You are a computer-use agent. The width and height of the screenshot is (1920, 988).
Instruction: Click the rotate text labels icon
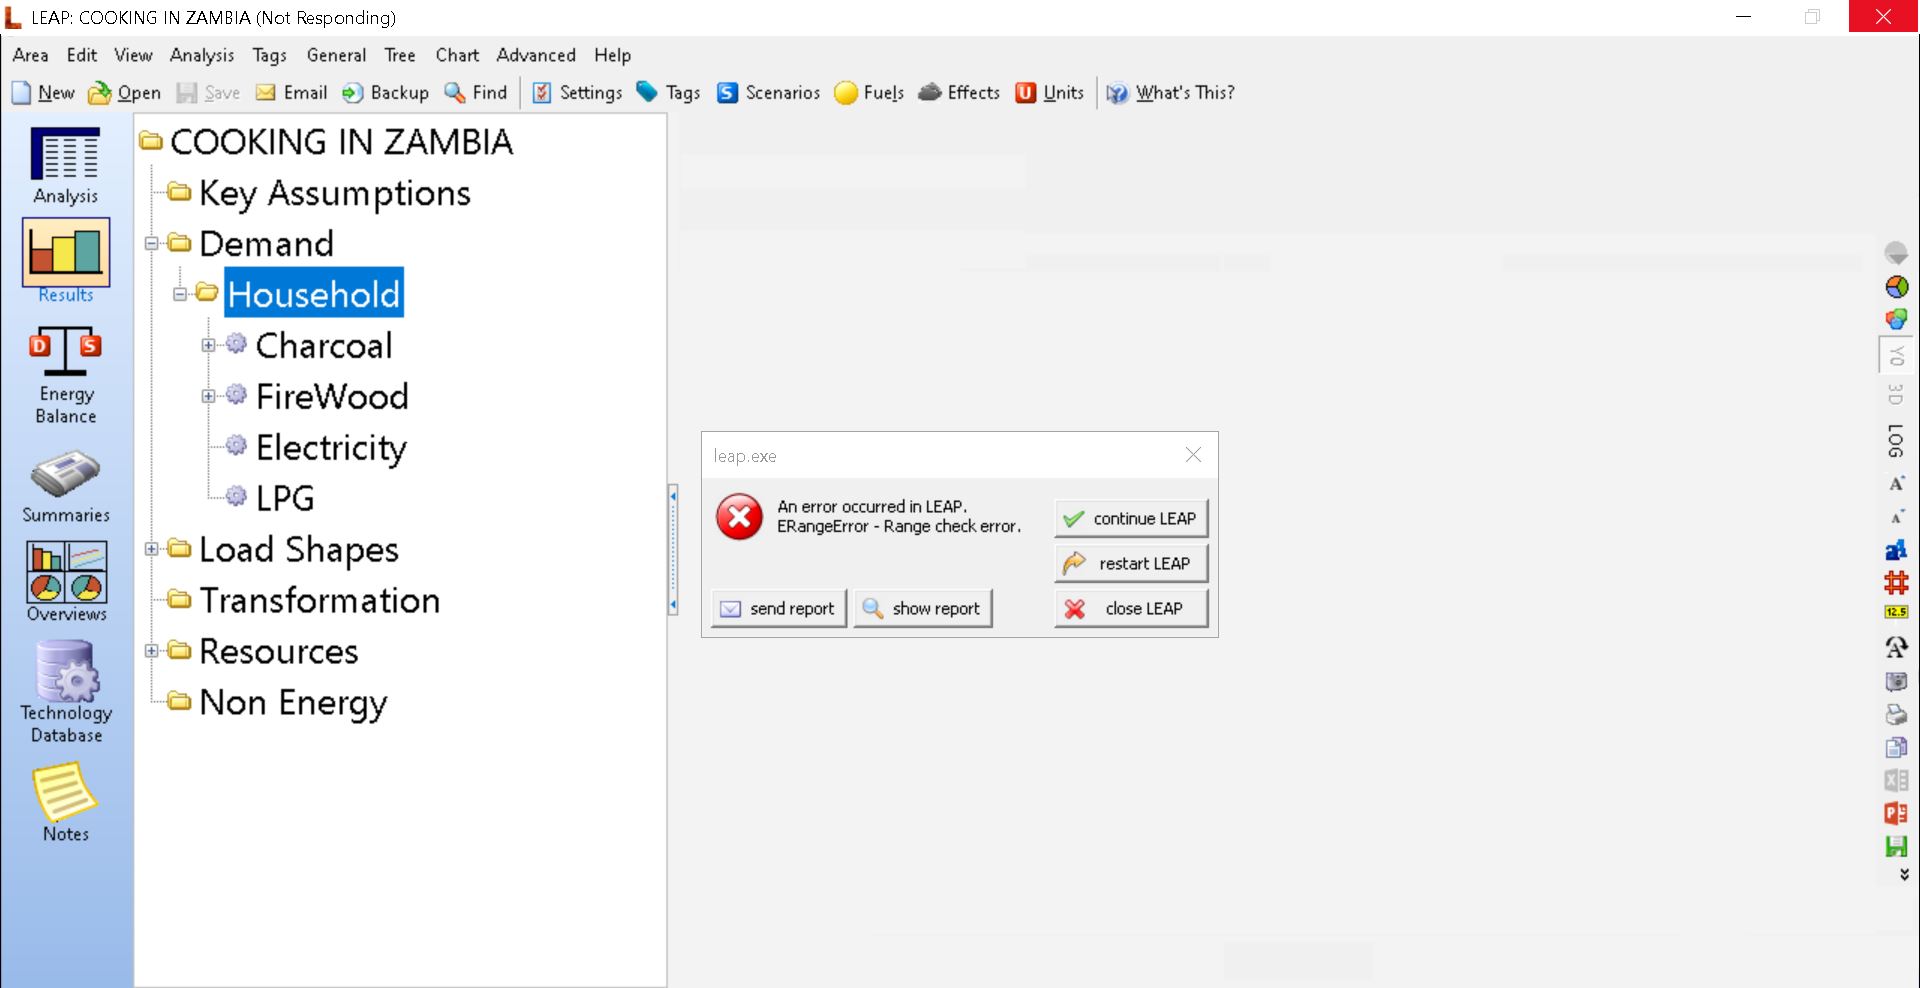[1896, 647]
